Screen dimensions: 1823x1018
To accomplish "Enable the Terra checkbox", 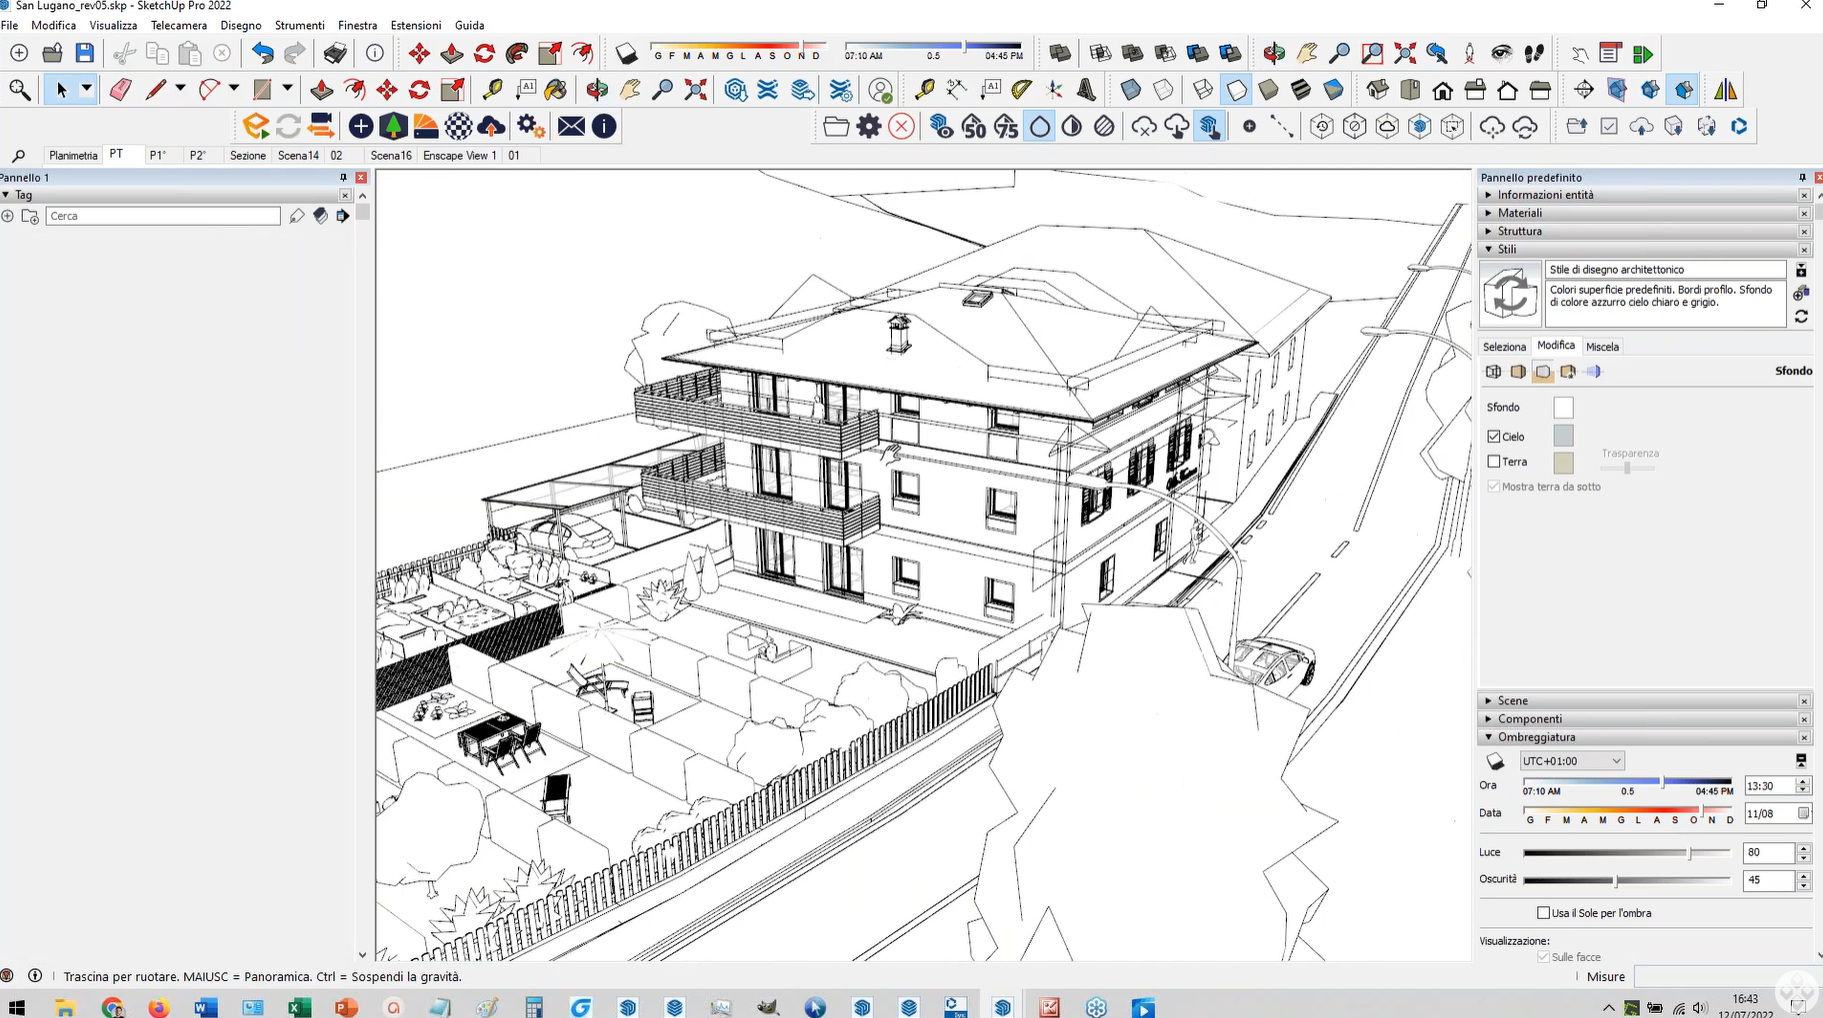I will pos(1494,462).
